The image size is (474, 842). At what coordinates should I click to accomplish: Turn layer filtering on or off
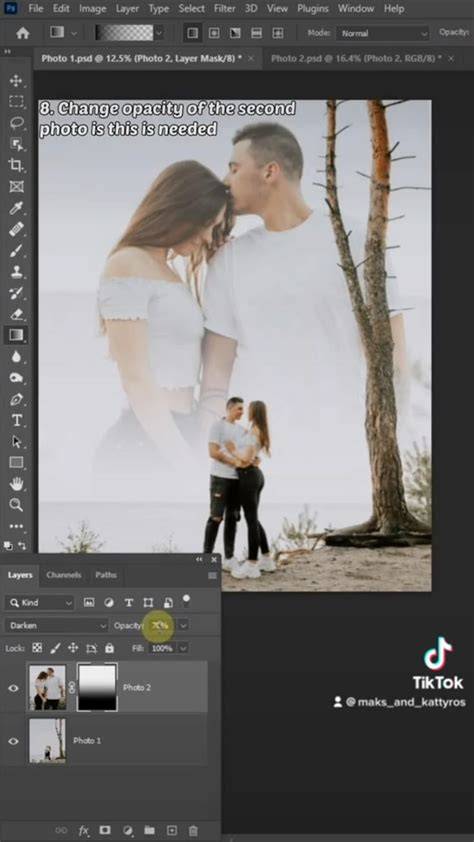186,600
